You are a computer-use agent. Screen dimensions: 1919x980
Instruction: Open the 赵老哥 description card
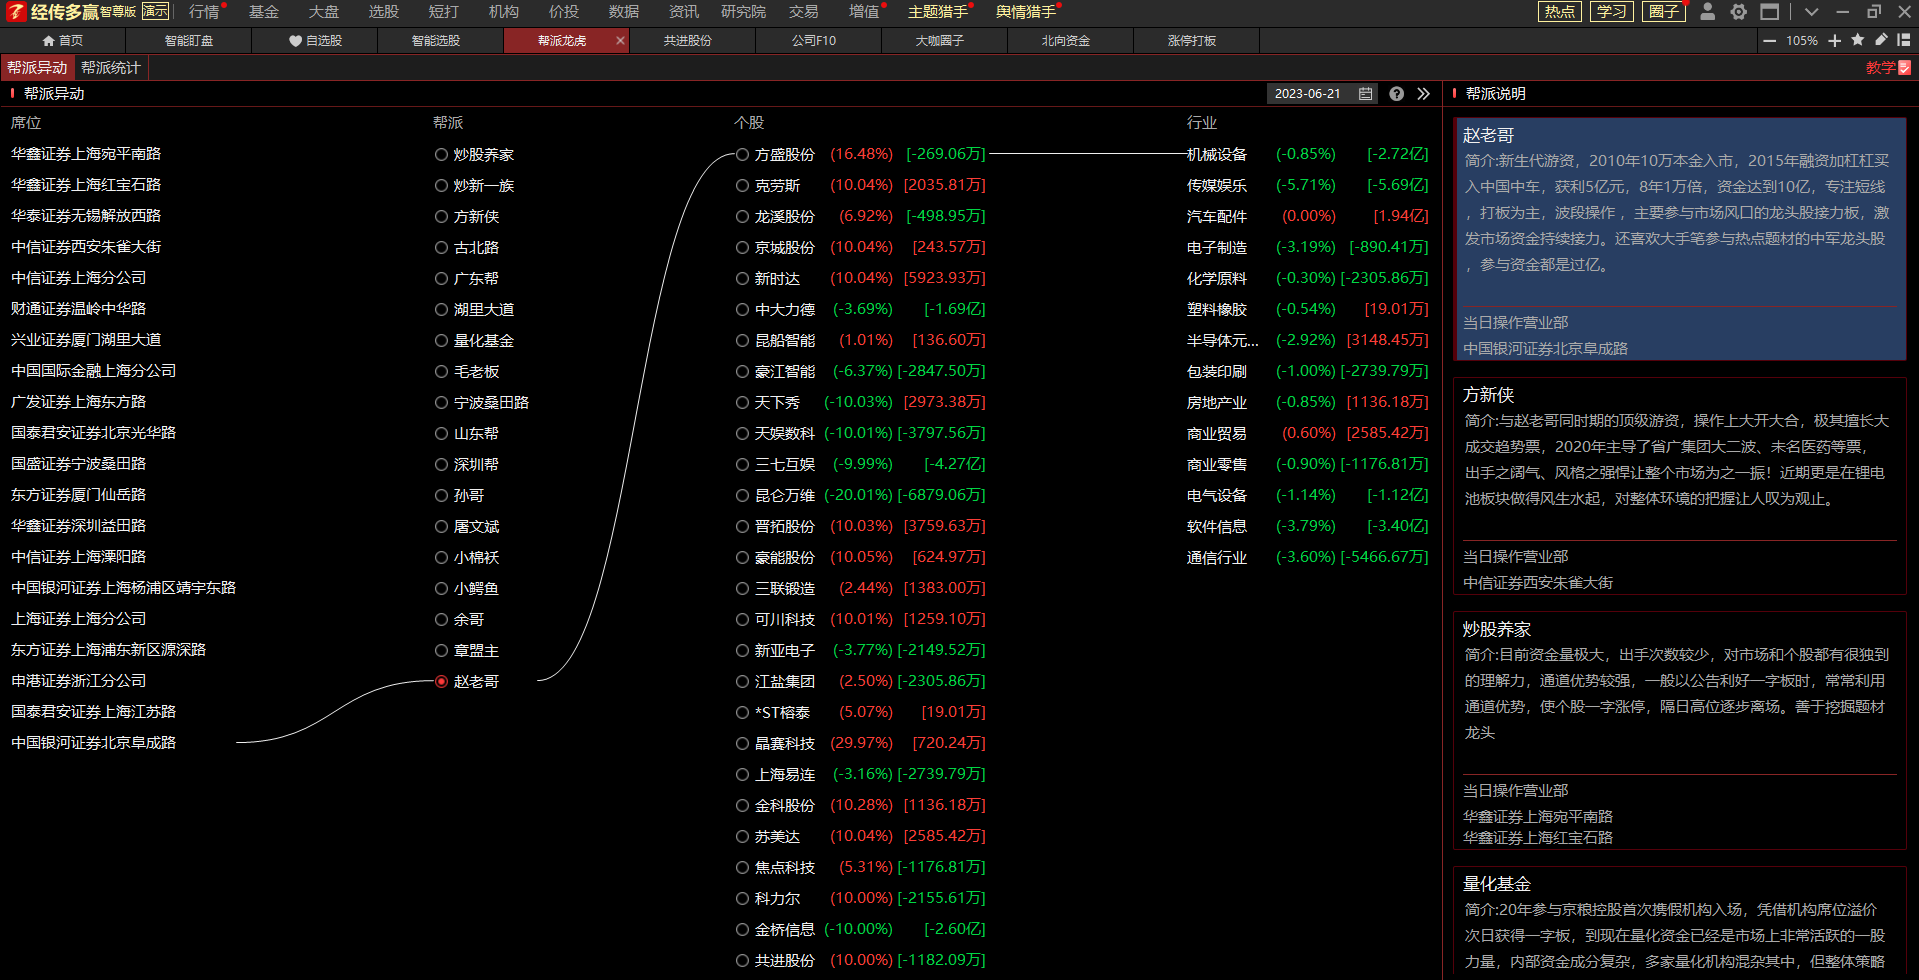click(1679, 239)
